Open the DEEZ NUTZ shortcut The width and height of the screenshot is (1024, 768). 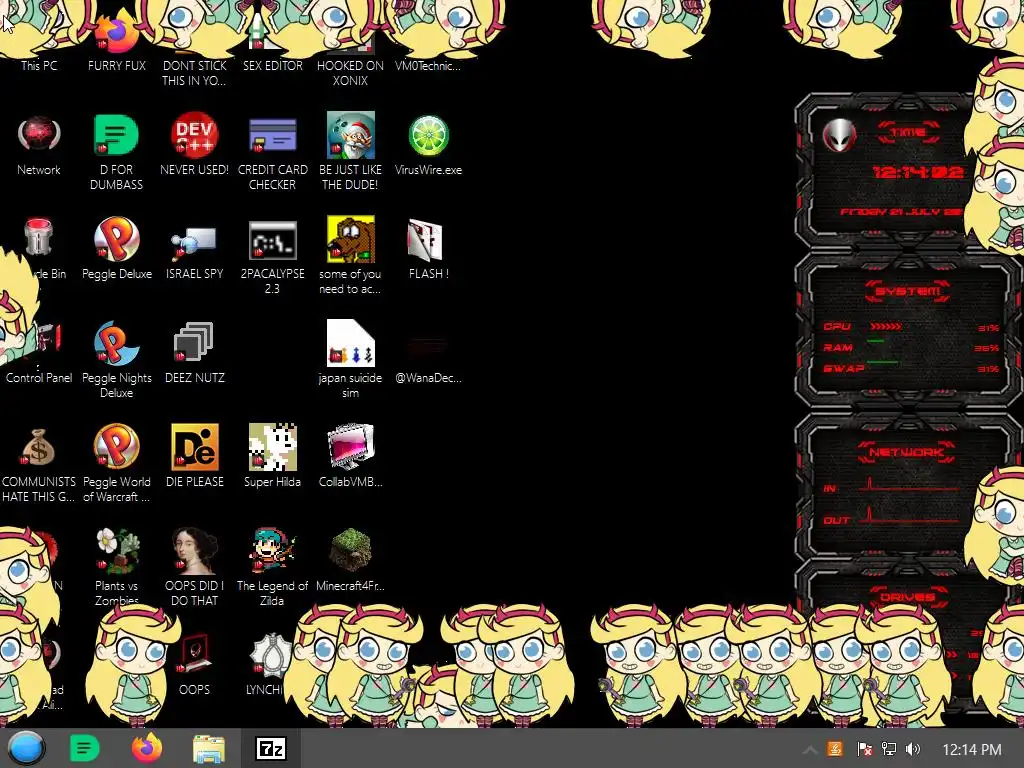193,342
